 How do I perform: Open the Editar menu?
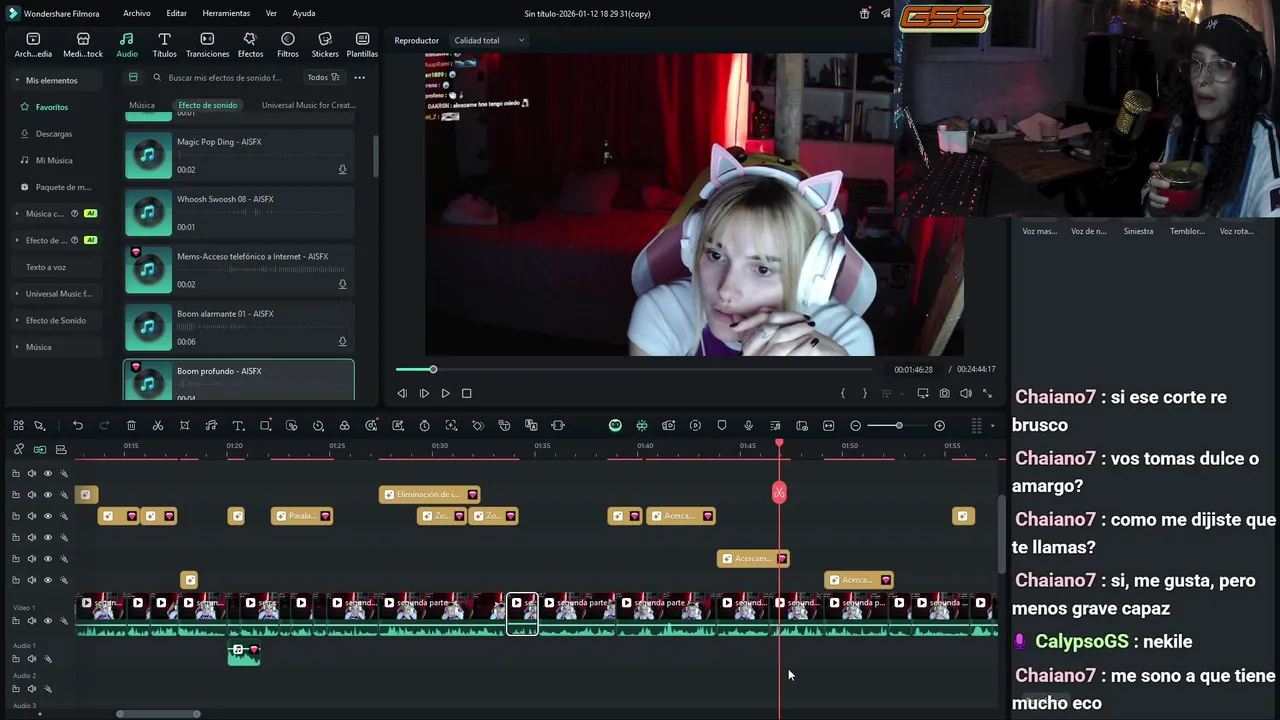176,13
